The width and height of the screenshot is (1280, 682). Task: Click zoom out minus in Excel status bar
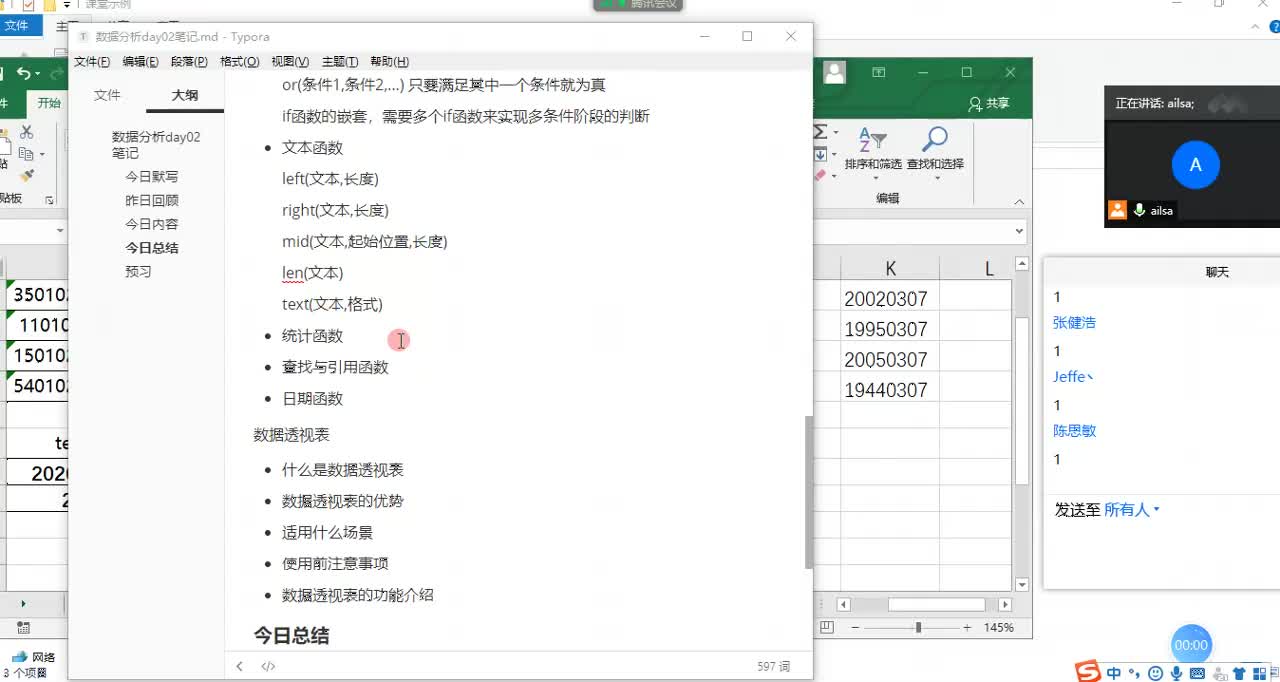[x=856, y=627]
